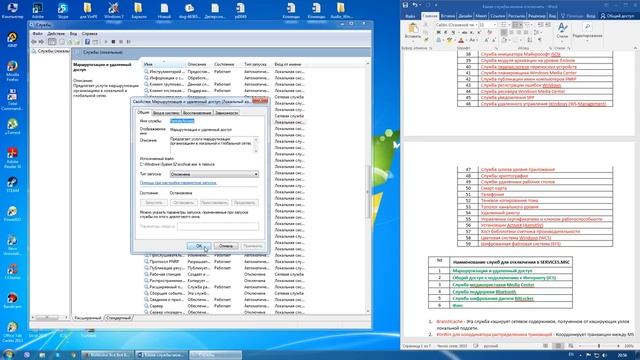Click the font color icon in Word
This screenshot has height=360, width=640.
pyautogui.click(x=461, y=40)
